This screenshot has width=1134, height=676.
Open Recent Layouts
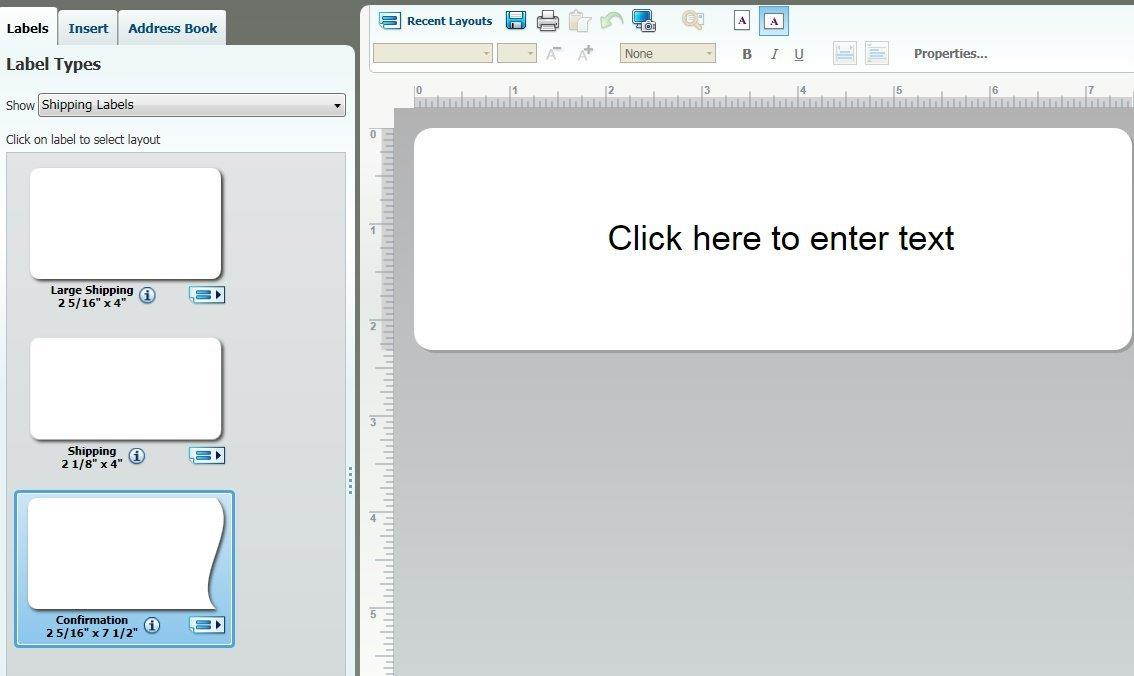(x=437, y=21)
